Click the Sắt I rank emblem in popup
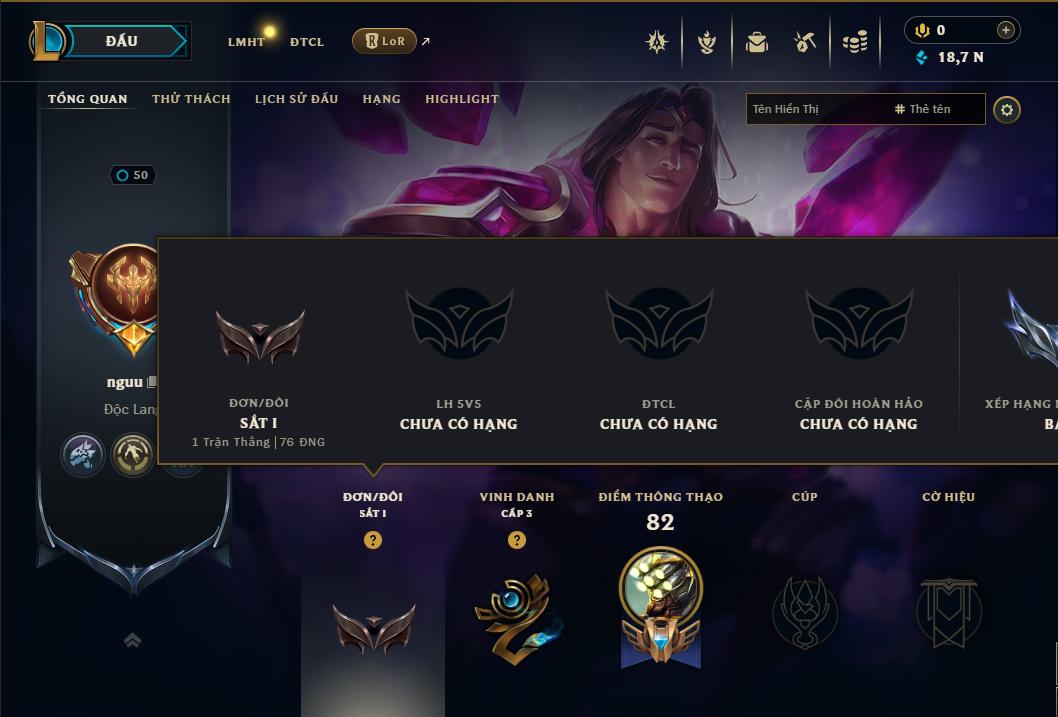Image resolution: width=1058 pixels, height=717 pixels. [x=260, y=335]
